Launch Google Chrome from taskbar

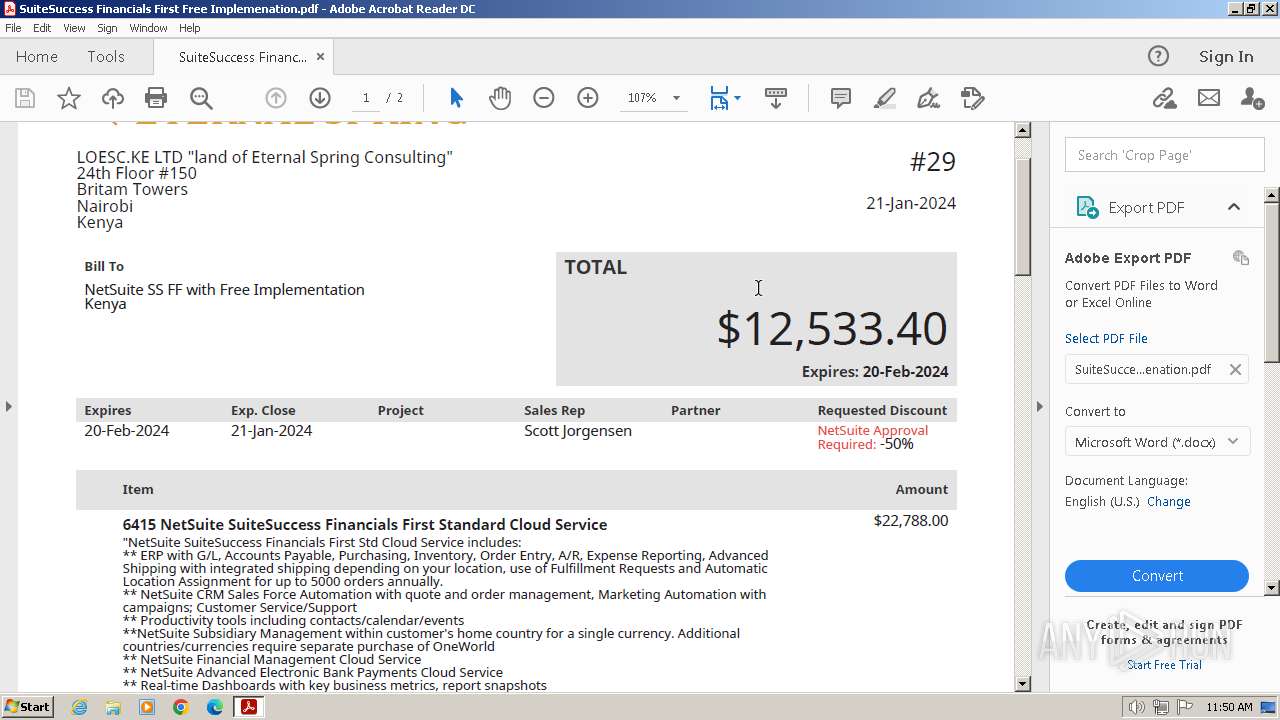tap(181, 707)
